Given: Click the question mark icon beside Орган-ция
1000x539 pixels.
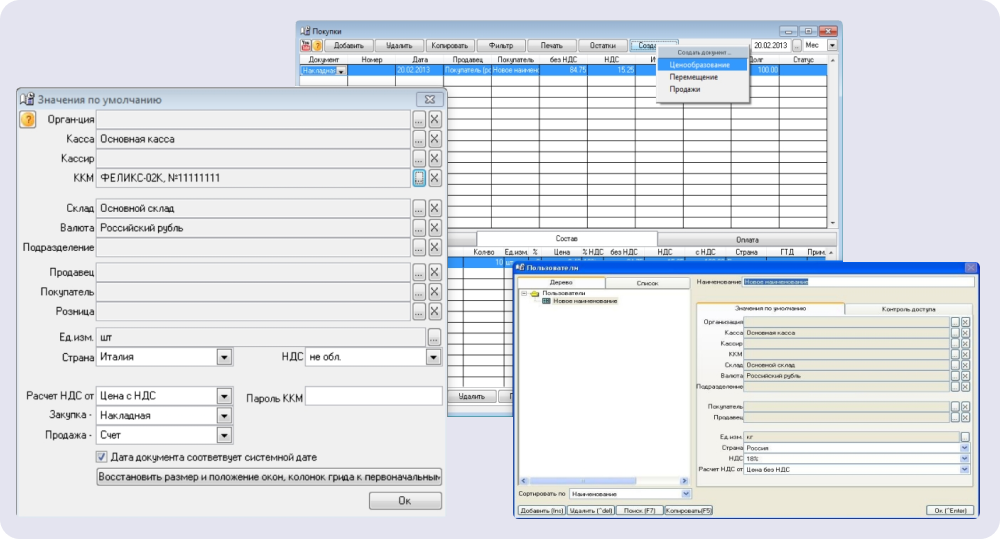Looking at the screenshot, I should tap(28, 119).
